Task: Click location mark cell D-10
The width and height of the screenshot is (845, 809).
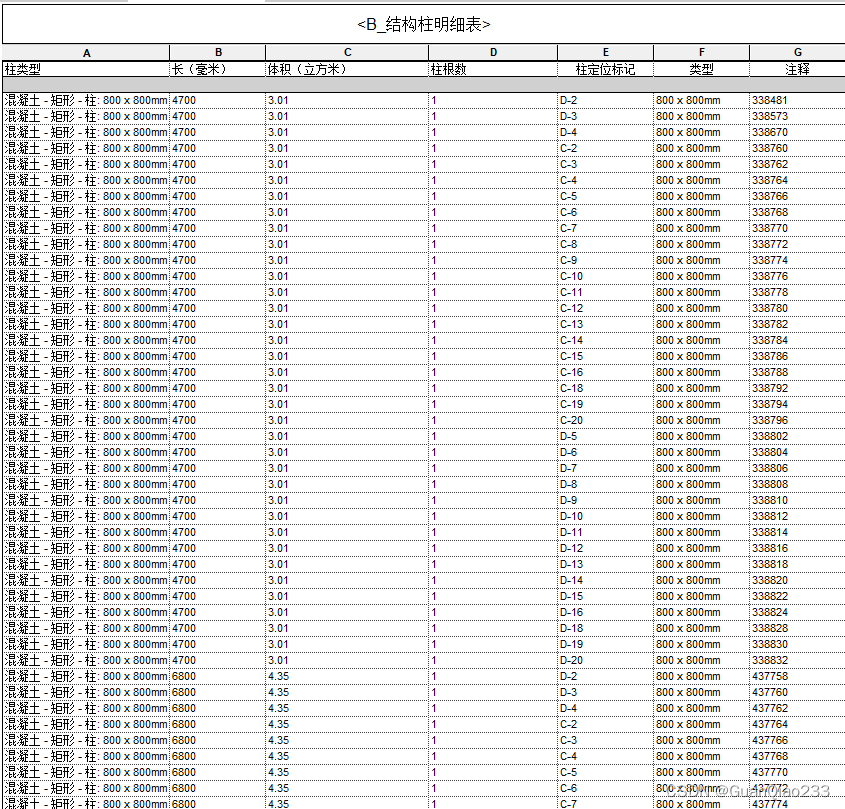Action: tap(606, 516)
